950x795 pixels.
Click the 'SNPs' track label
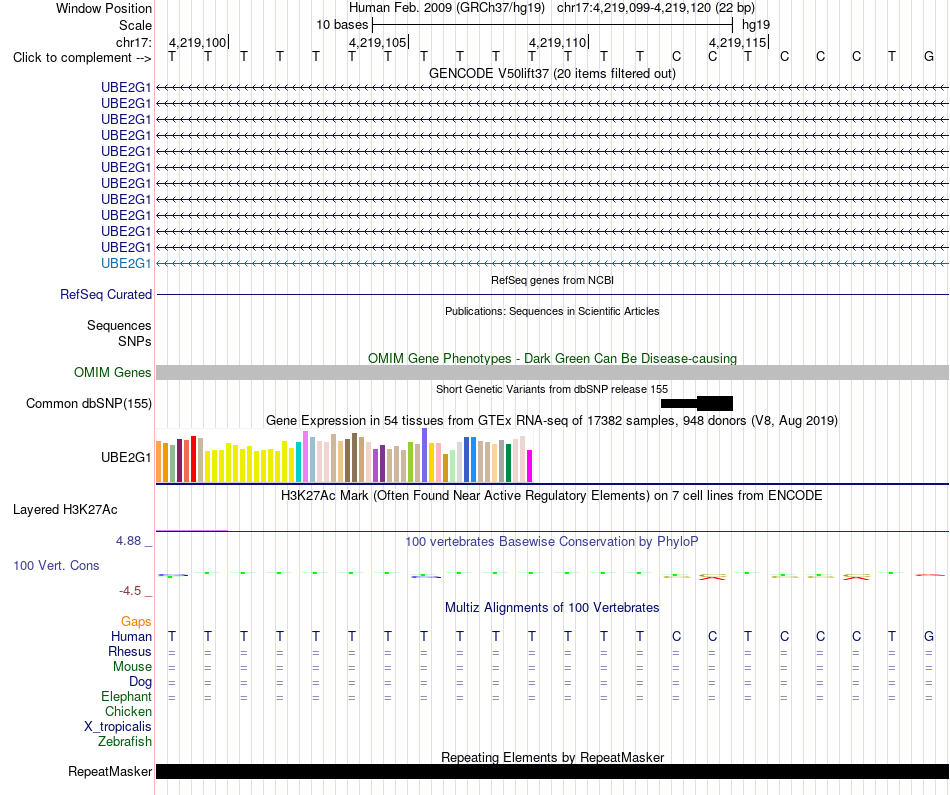pyautogui.click(x=135, y=341)
